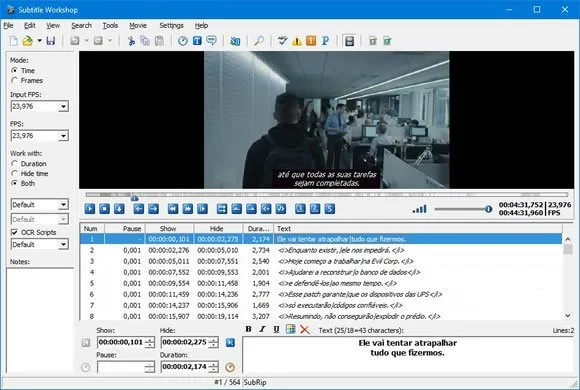Toggle the video preview display icon
Image resolution: width=580 pixels, height=390 pixels.
[349, 41]
